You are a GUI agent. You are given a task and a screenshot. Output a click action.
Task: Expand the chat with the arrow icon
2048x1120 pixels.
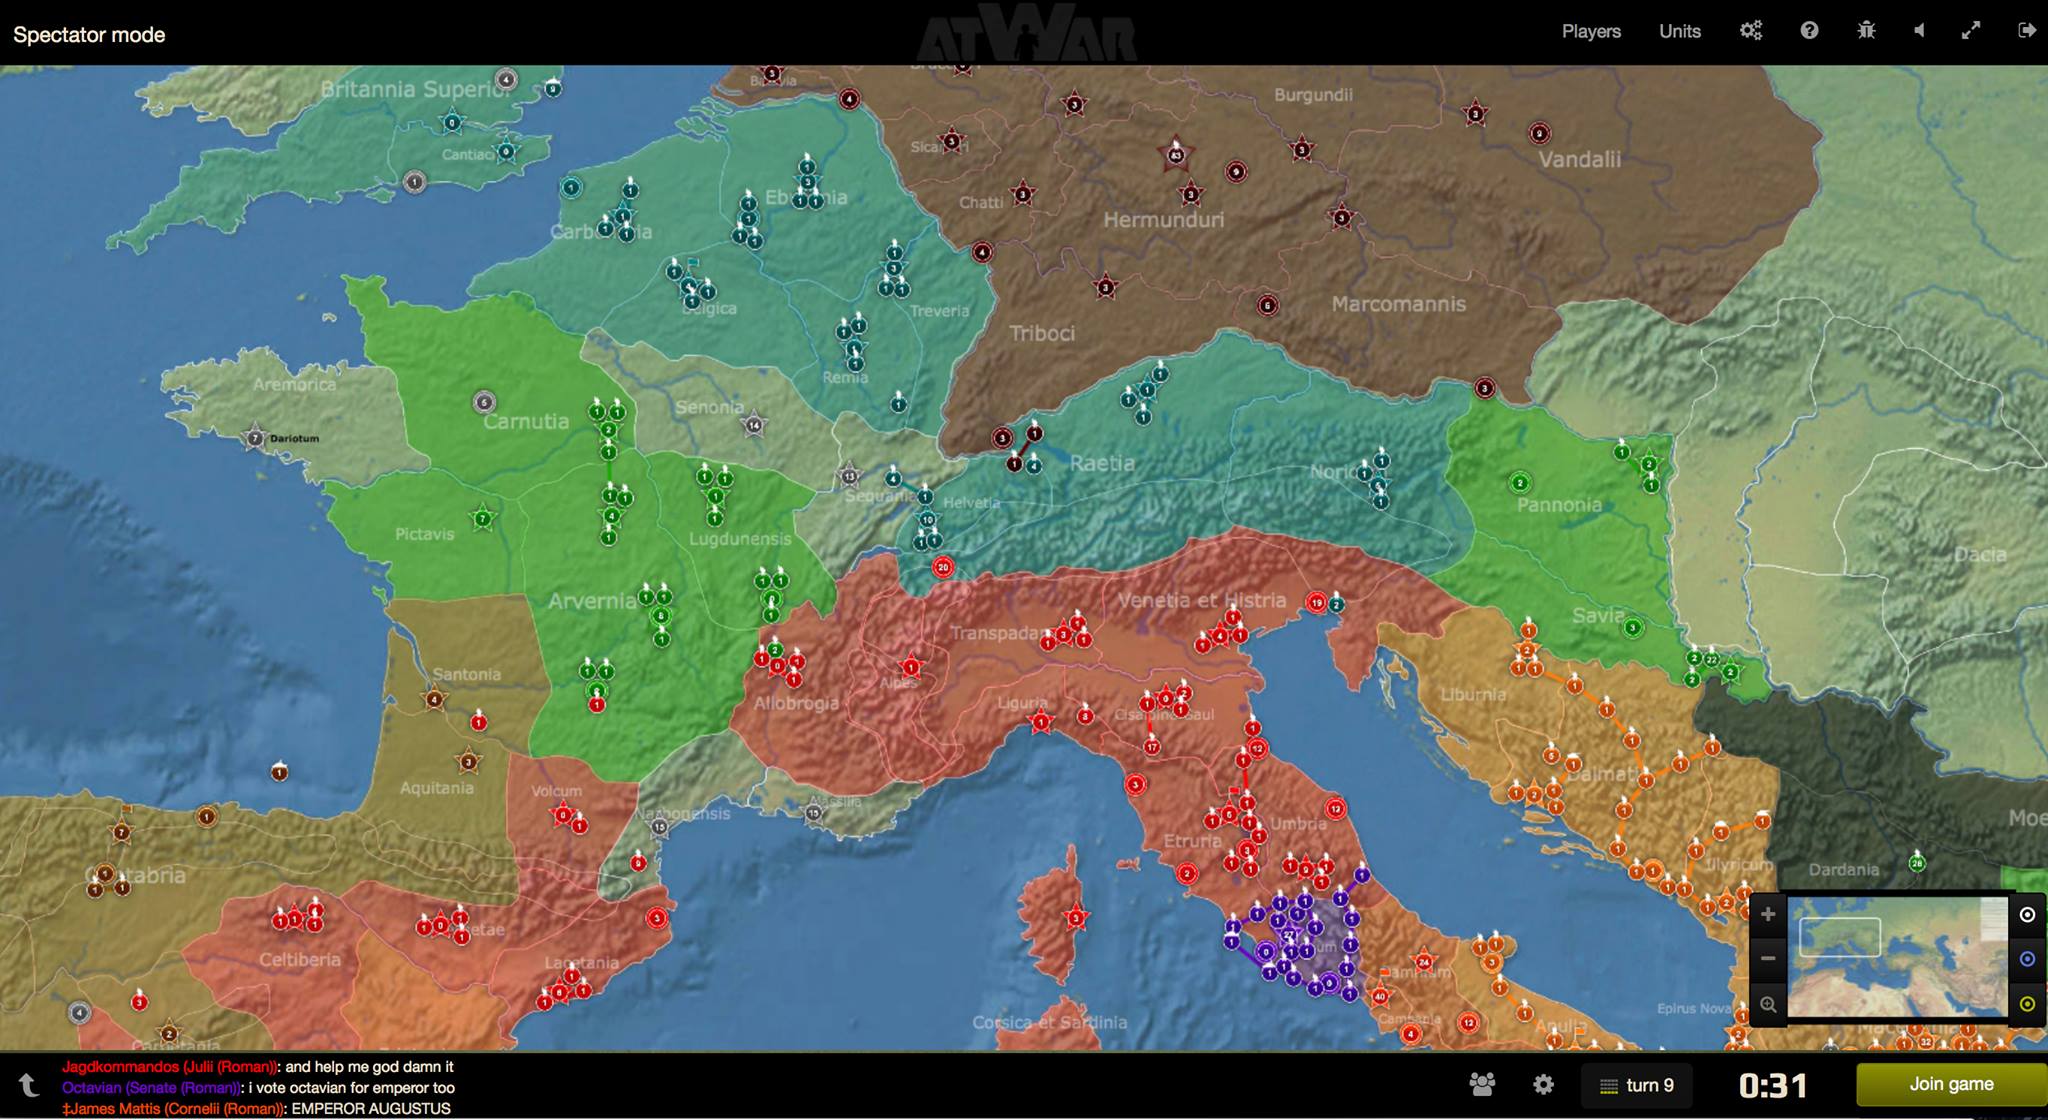point(28,1085)
